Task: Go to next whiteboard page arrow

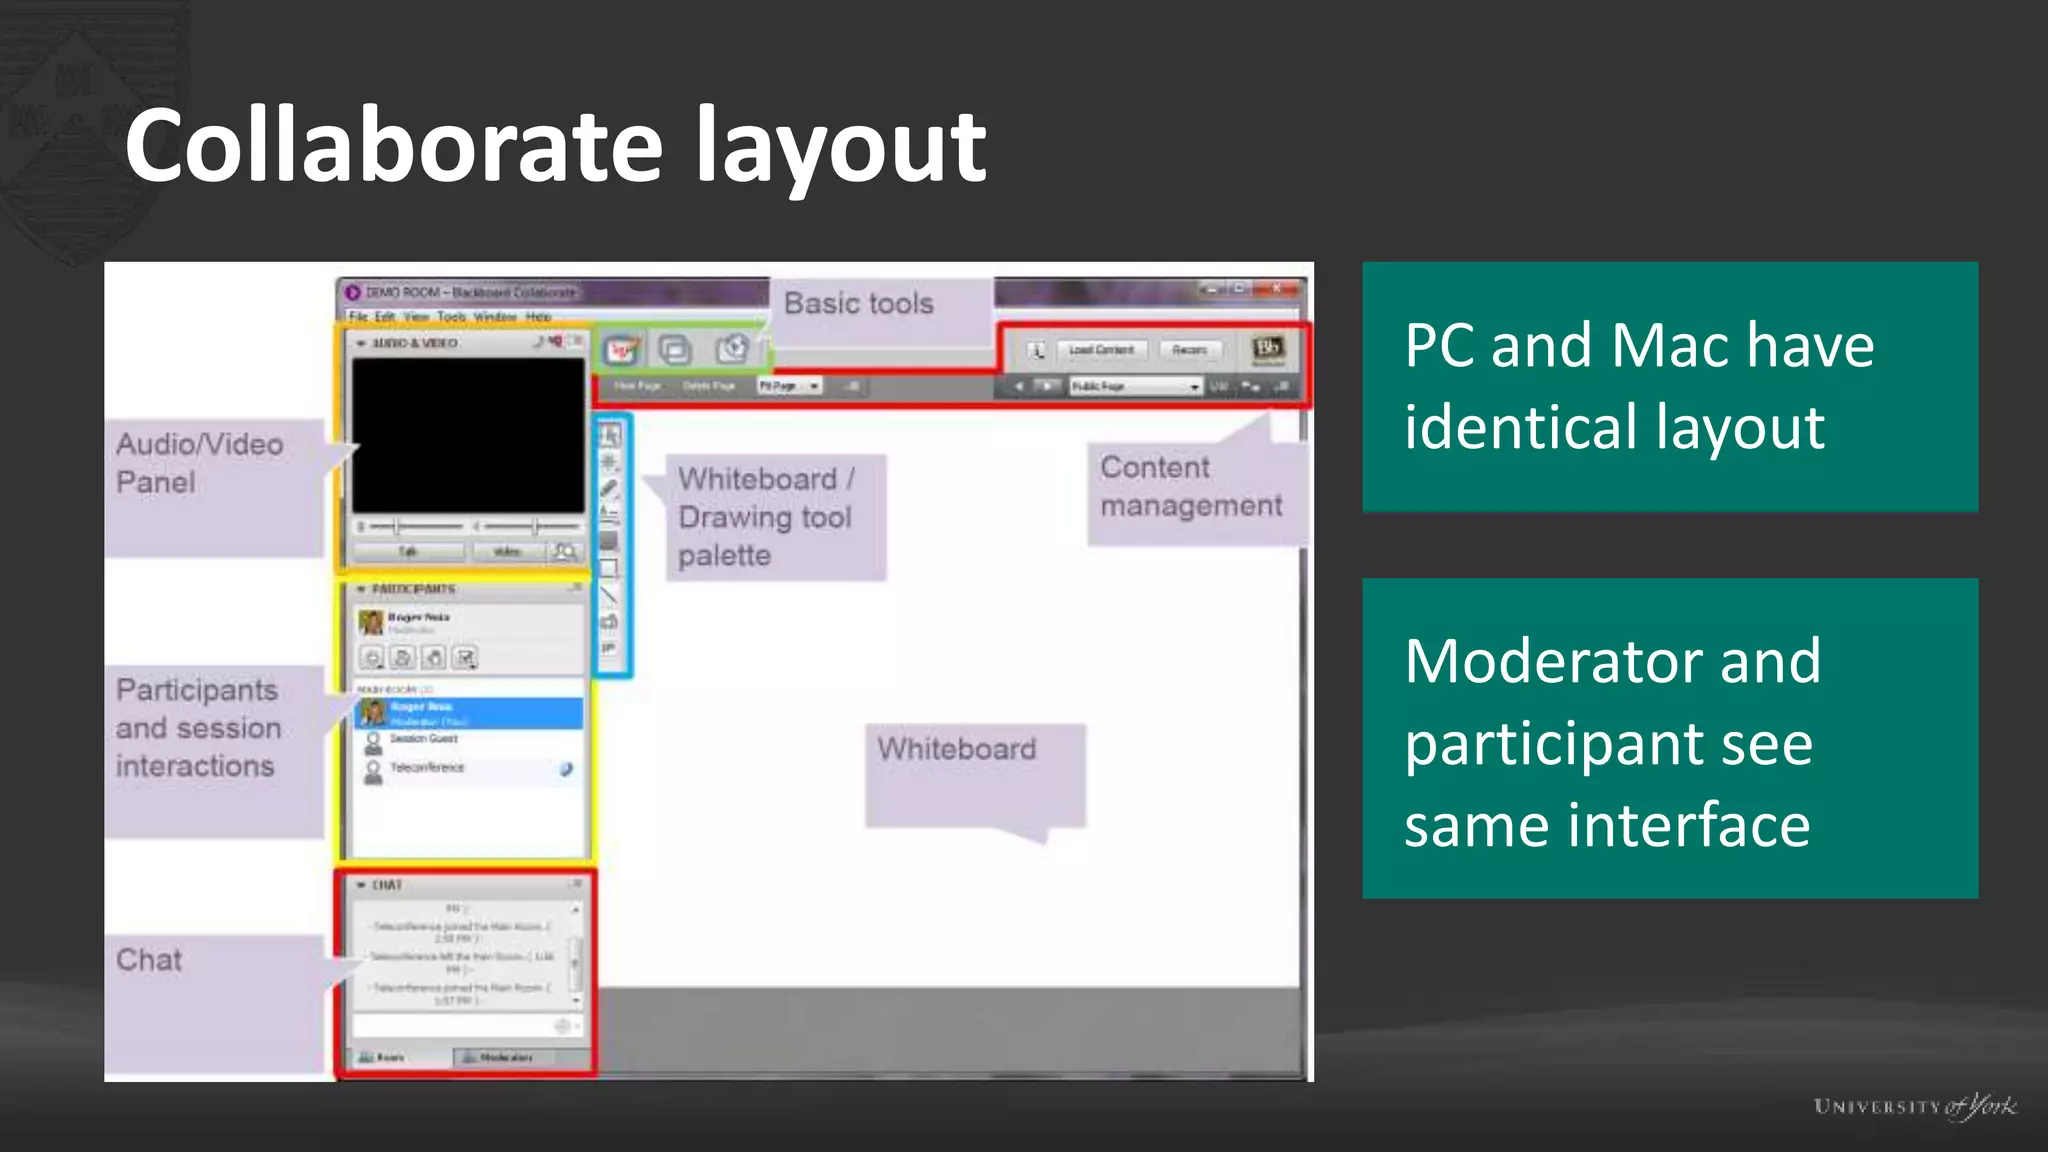Action: point(1046,386)
